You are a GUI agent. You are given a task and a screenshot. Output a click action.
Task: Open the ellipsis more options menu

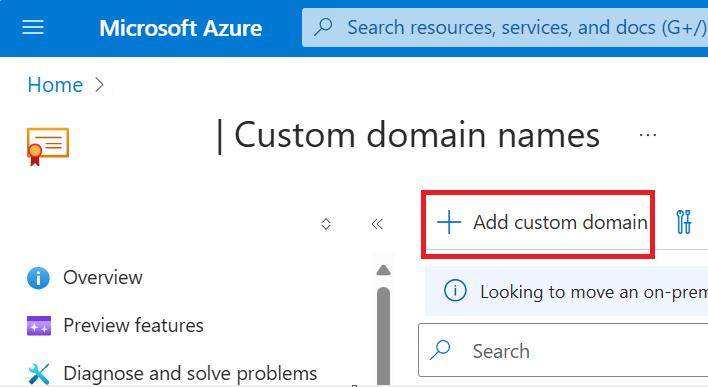[x=648, y=135]
